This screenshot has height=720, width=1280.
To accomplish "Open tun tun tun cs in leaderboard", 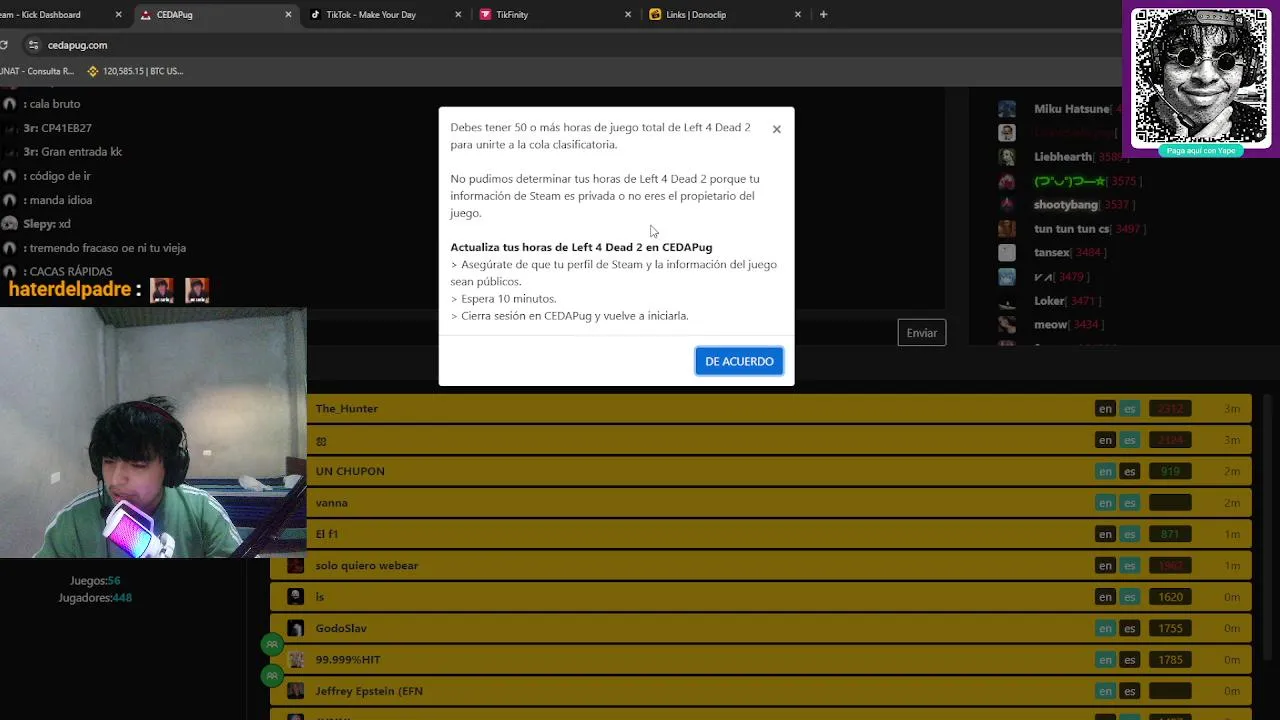I will click(x=1071, y=229).
